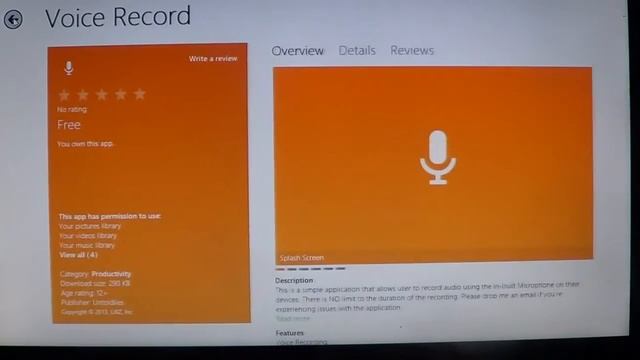Click the 'Your videos library' permission

click(x=88, y=236)
